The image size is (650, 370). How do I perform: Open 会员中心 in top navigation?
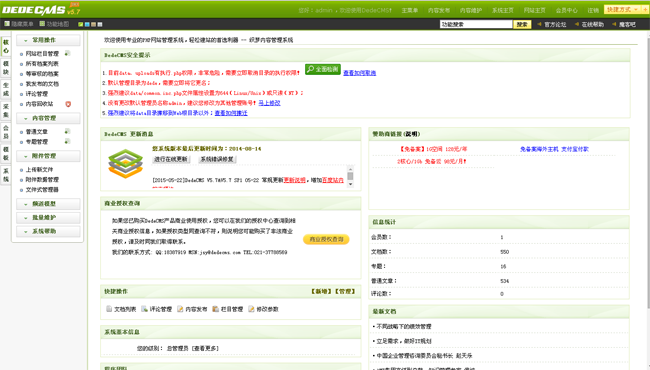click(566, 10)
